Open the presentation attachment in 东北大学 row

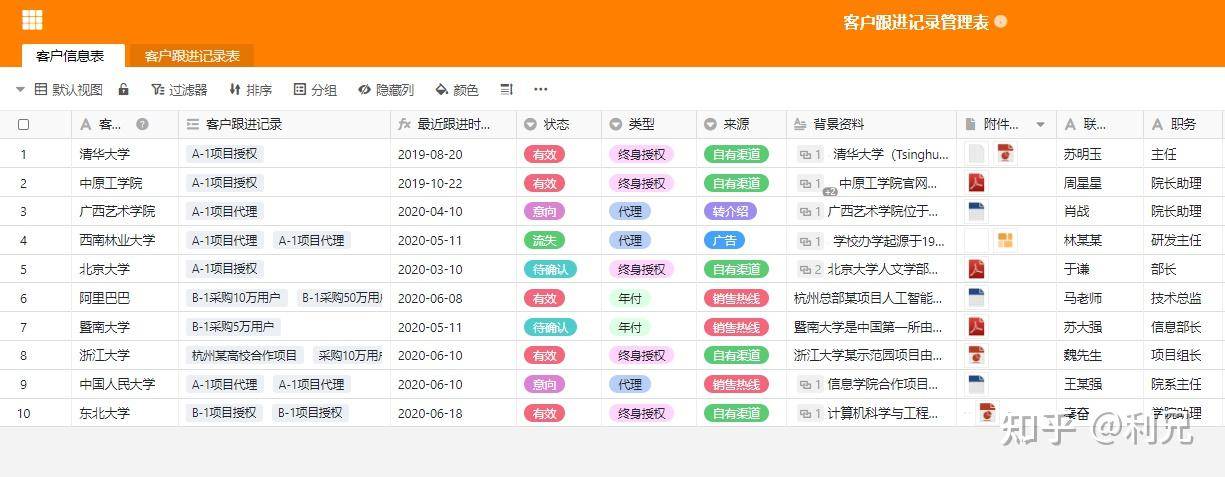(x=987, y=412)
